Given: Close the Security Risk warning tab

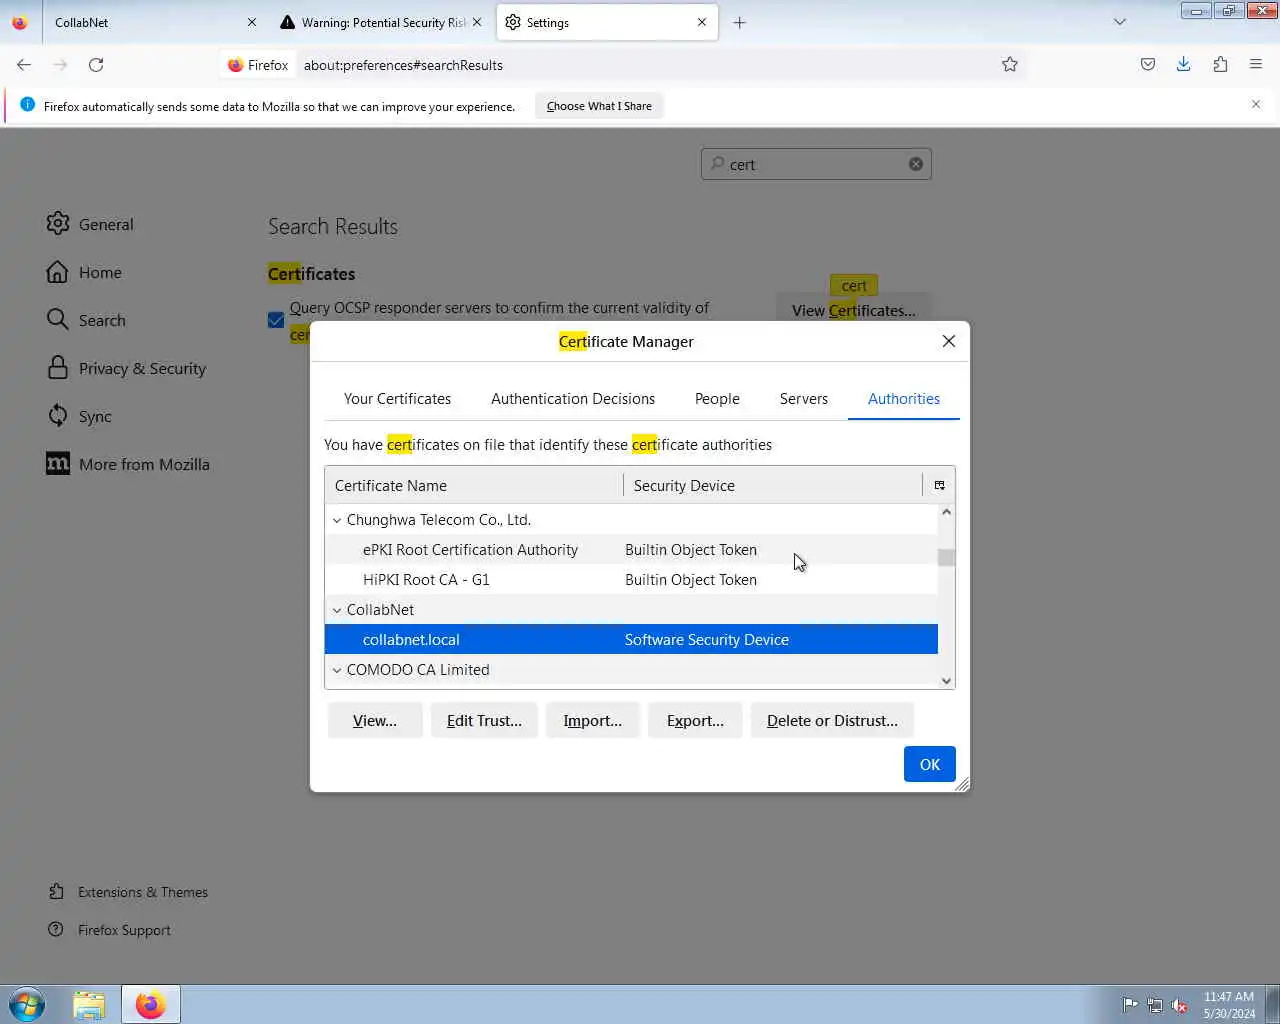Looking at the screenshot, I should pyautogui.click(x=477, y=22).
